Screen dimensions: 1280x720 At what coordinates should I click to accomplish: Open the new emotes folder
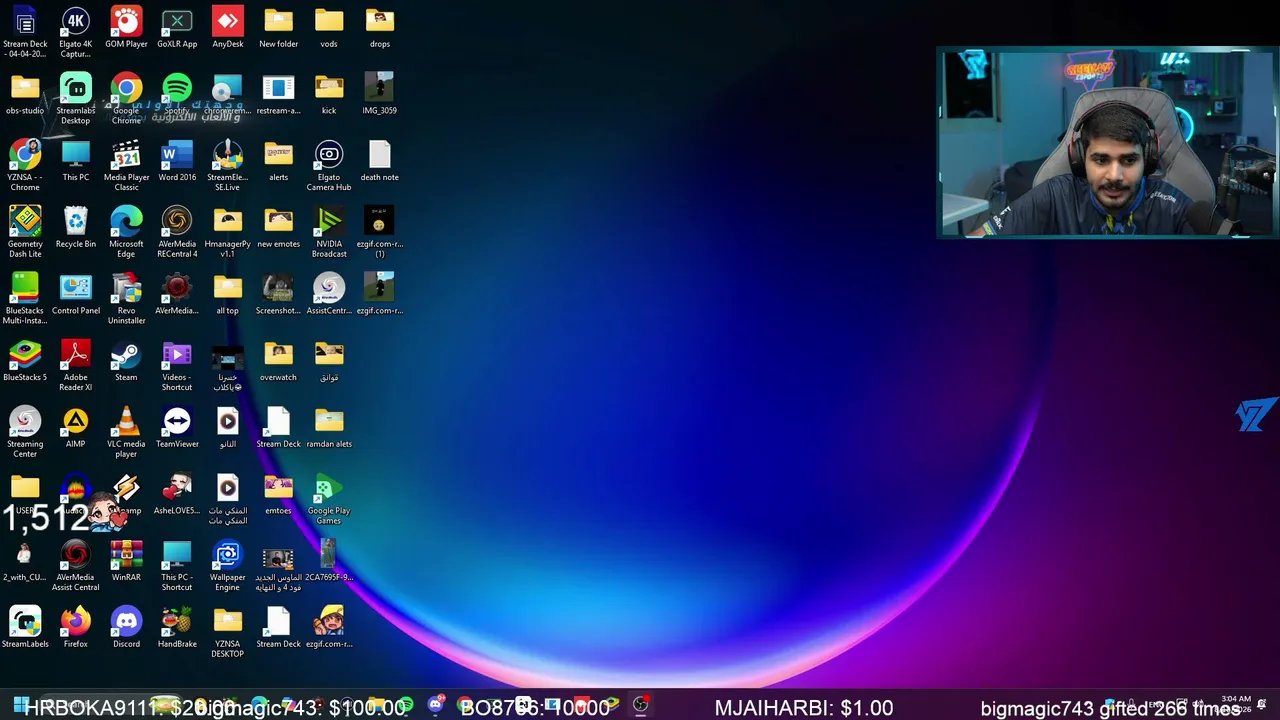[278, 228]
